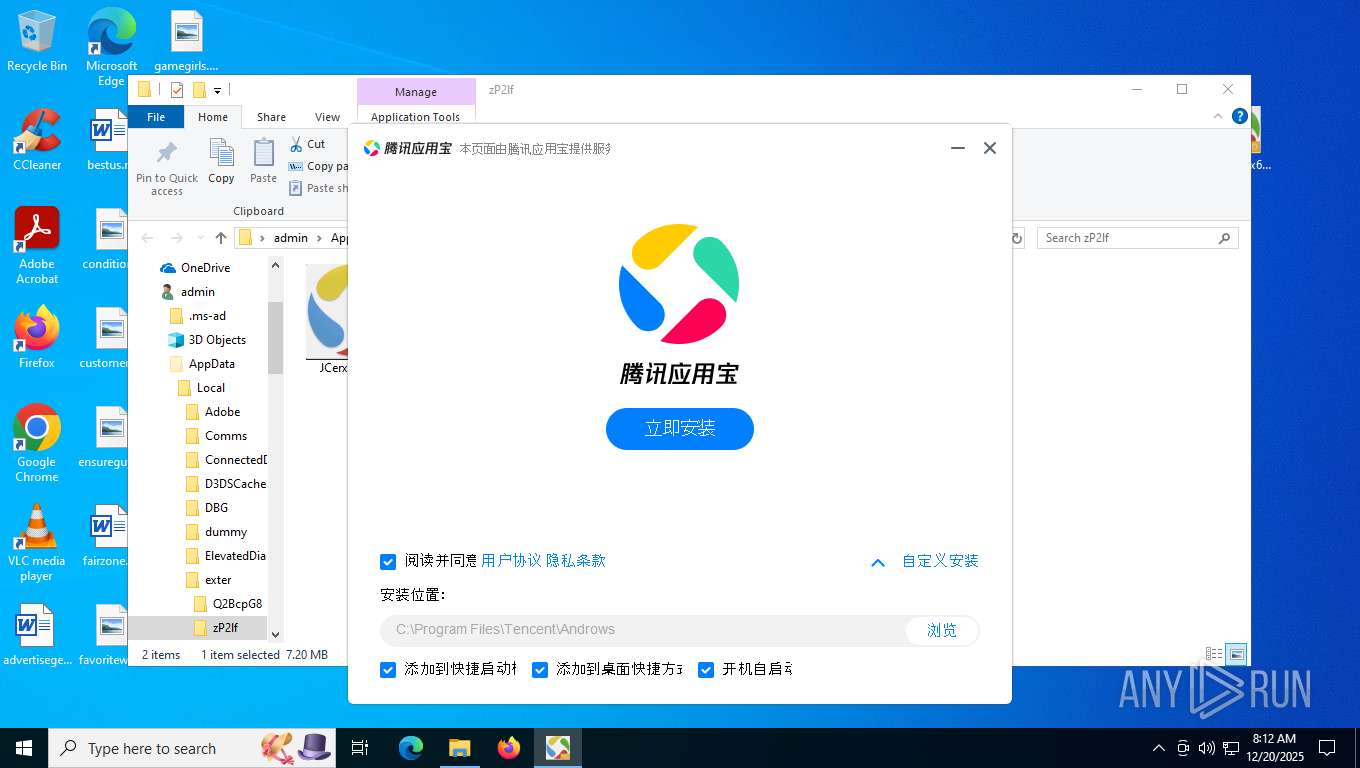Open Google Chrome desktop shortcut

pos(37,444)
